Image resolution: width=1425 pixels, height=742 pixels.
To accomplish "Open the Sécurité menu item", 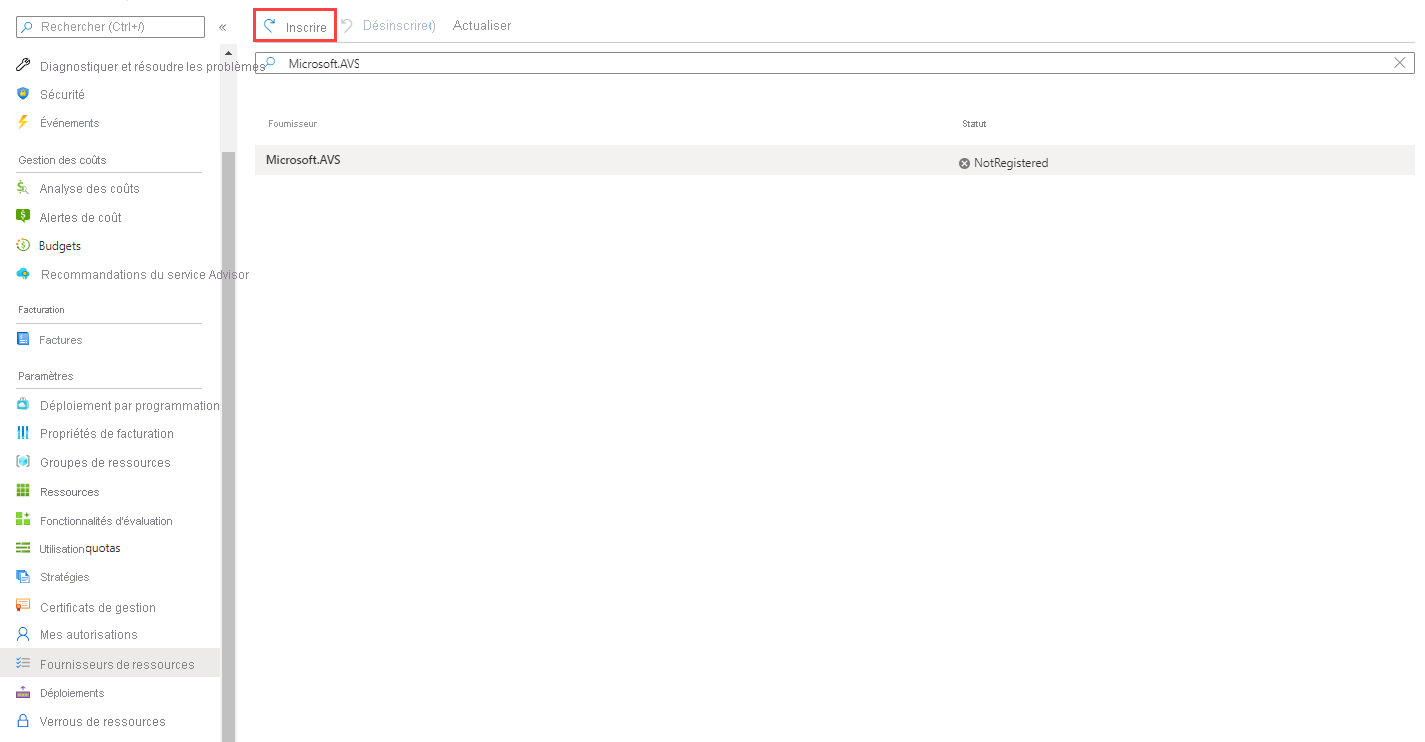I will coord(62,95).
